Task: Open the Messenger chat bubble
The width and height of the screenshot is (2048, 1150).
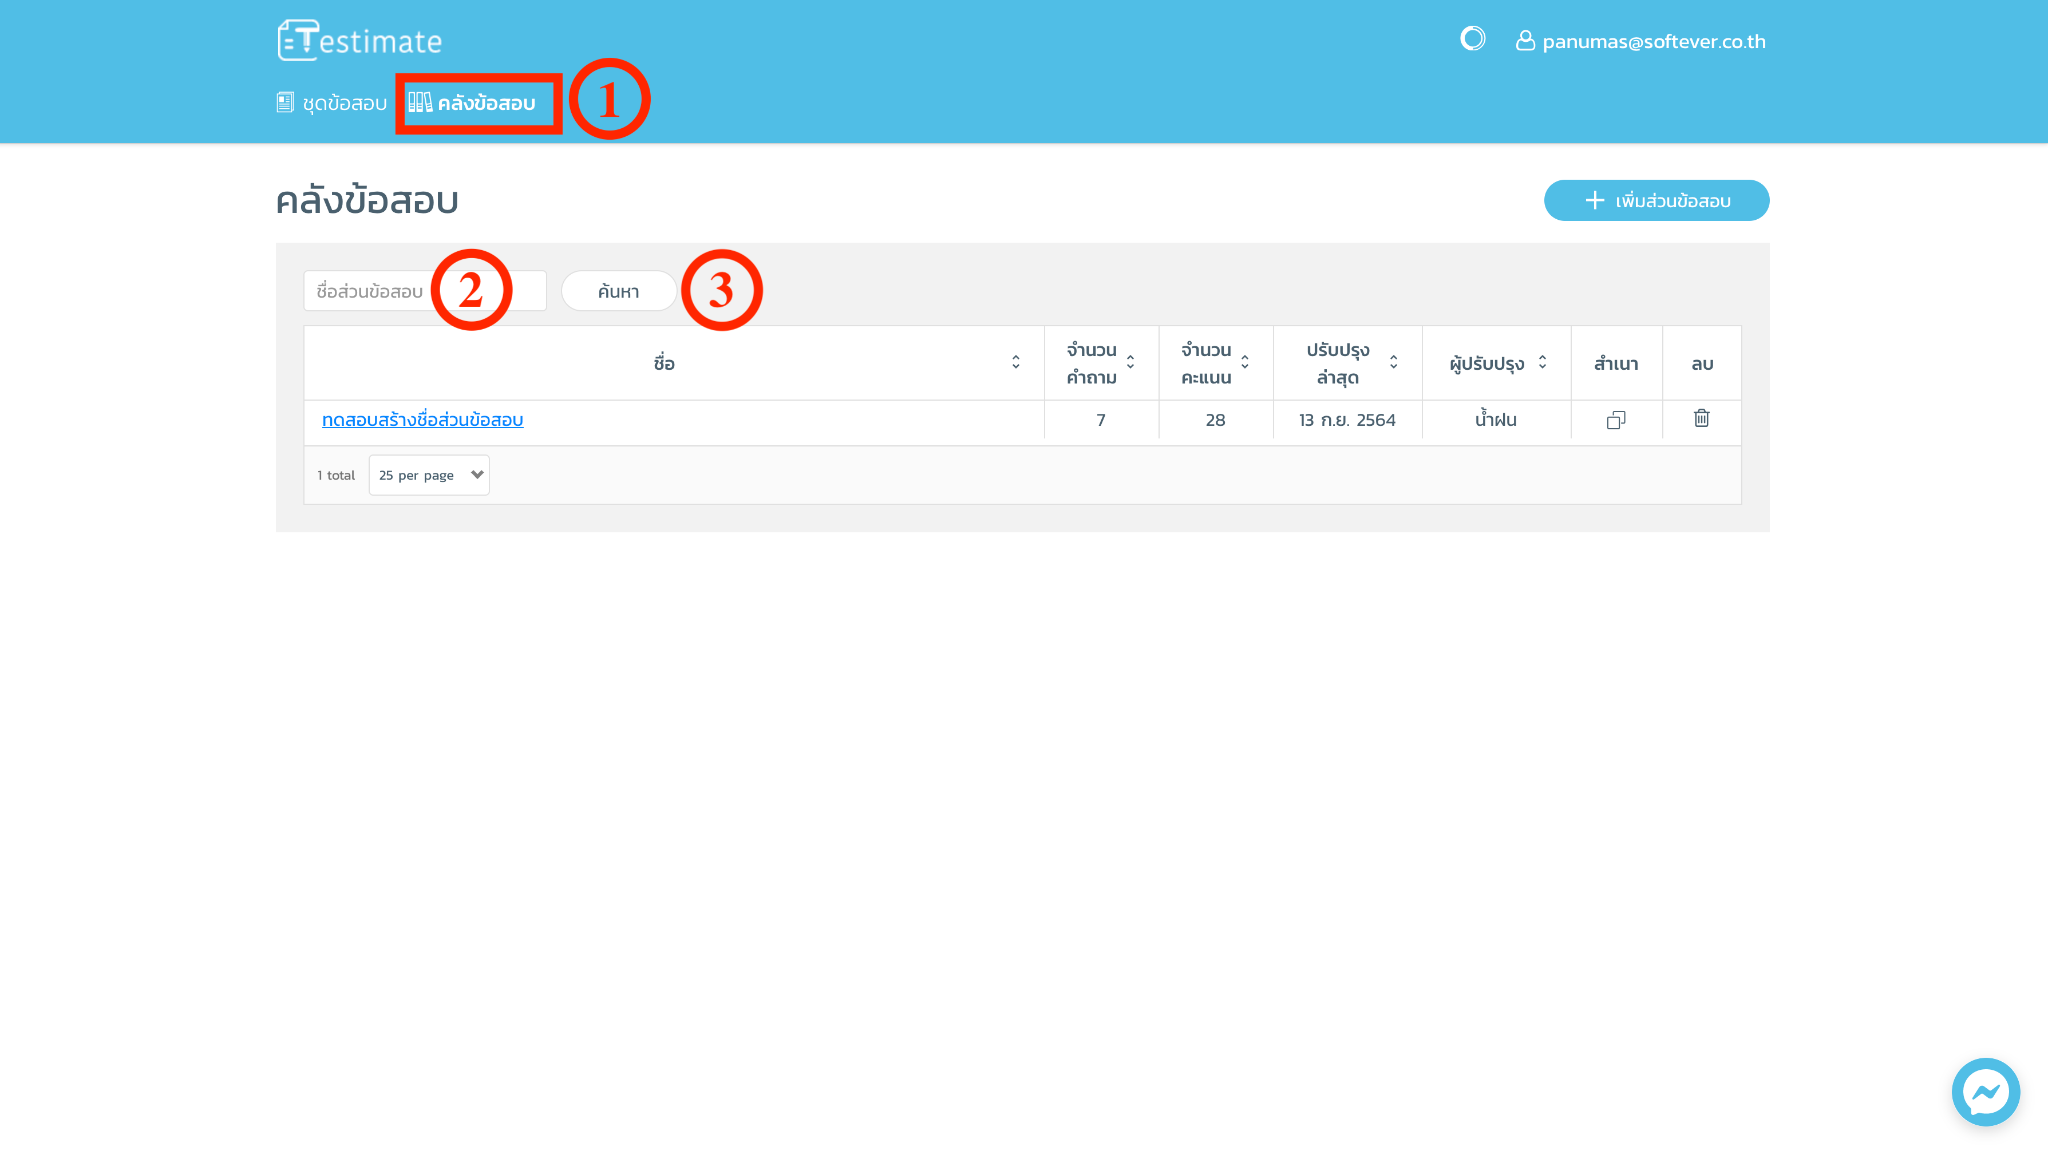Action: pyautogui.click(x=1985, y=1092)
